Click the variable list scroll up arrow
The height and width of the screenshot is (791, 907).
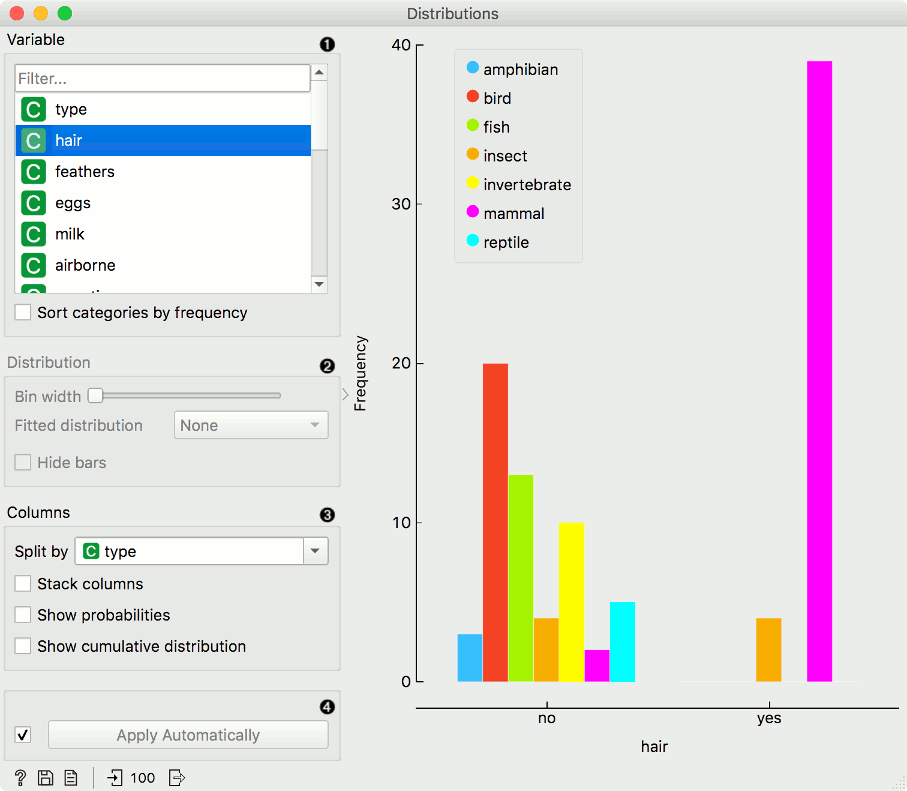pyautogui.click(x=319, y=72)
